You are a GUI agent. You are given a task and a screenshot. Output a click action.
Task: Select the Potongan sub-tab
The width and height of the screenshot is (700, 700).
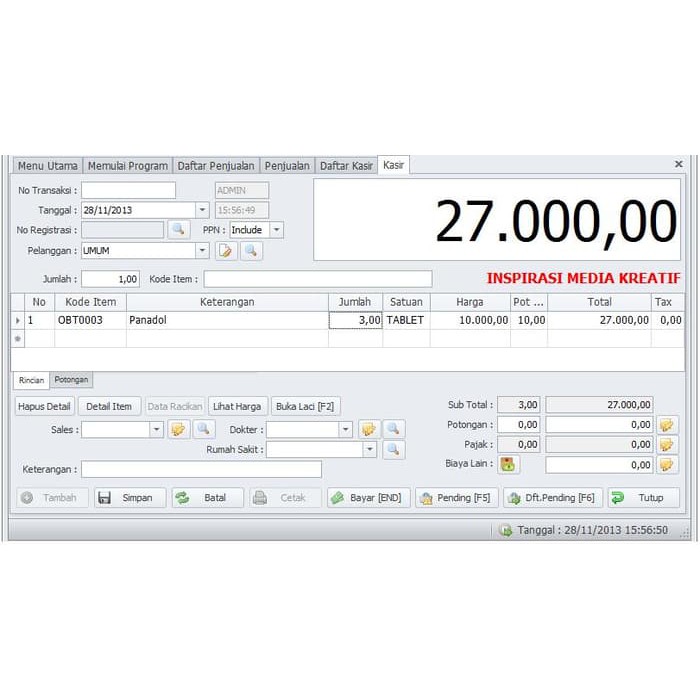71,380
